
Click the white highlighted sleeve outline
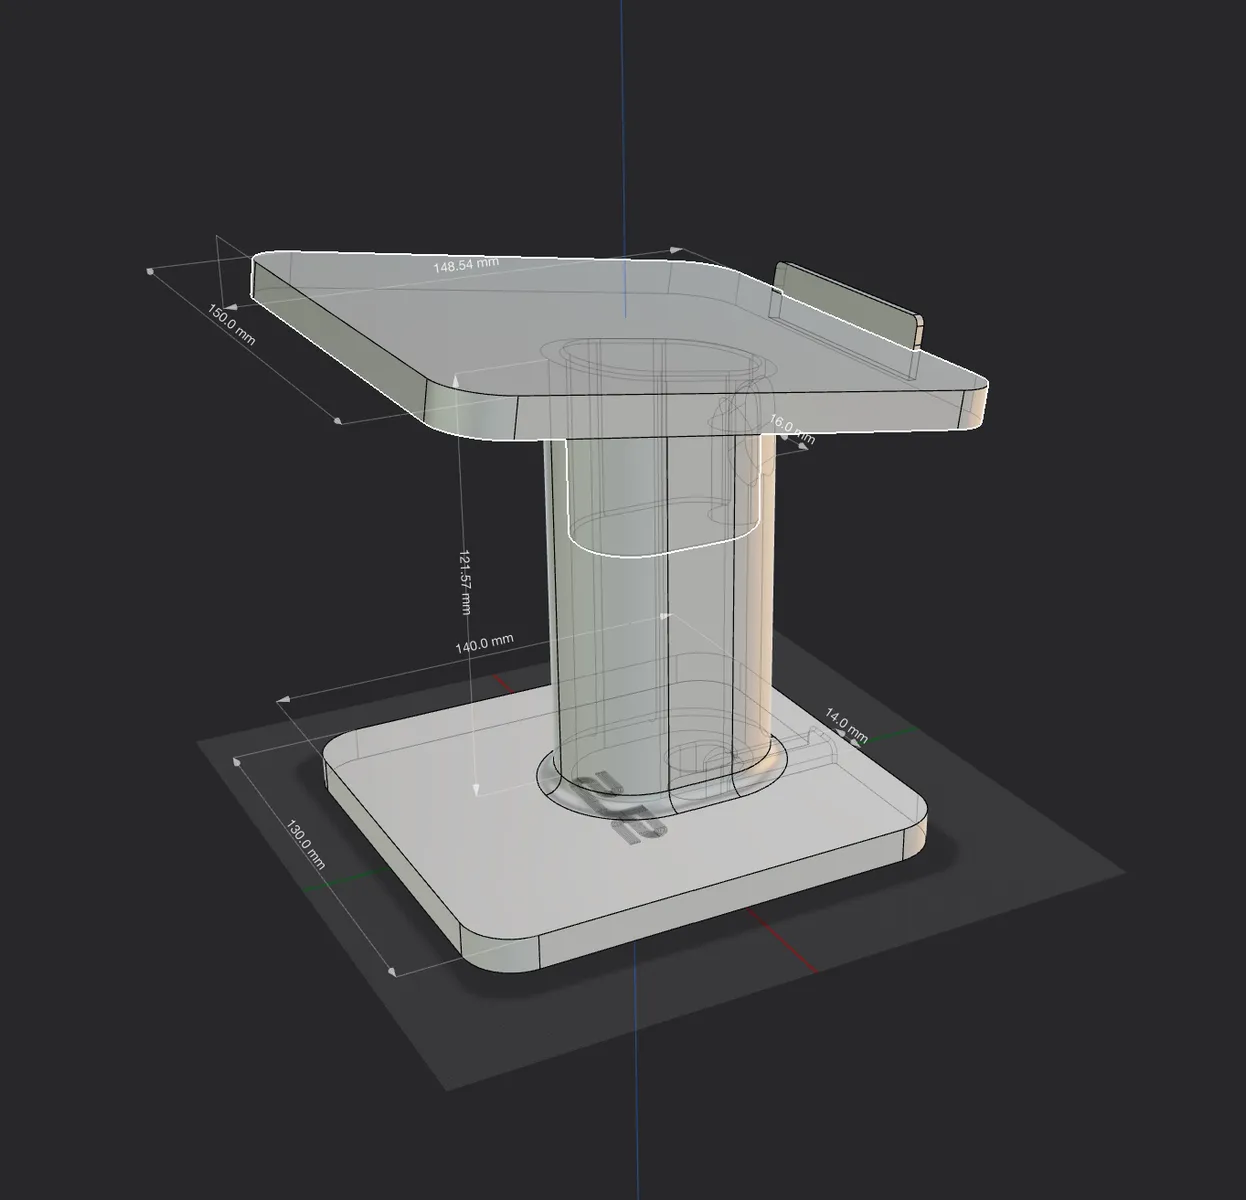pyautogui.click(x=660, y=500)
